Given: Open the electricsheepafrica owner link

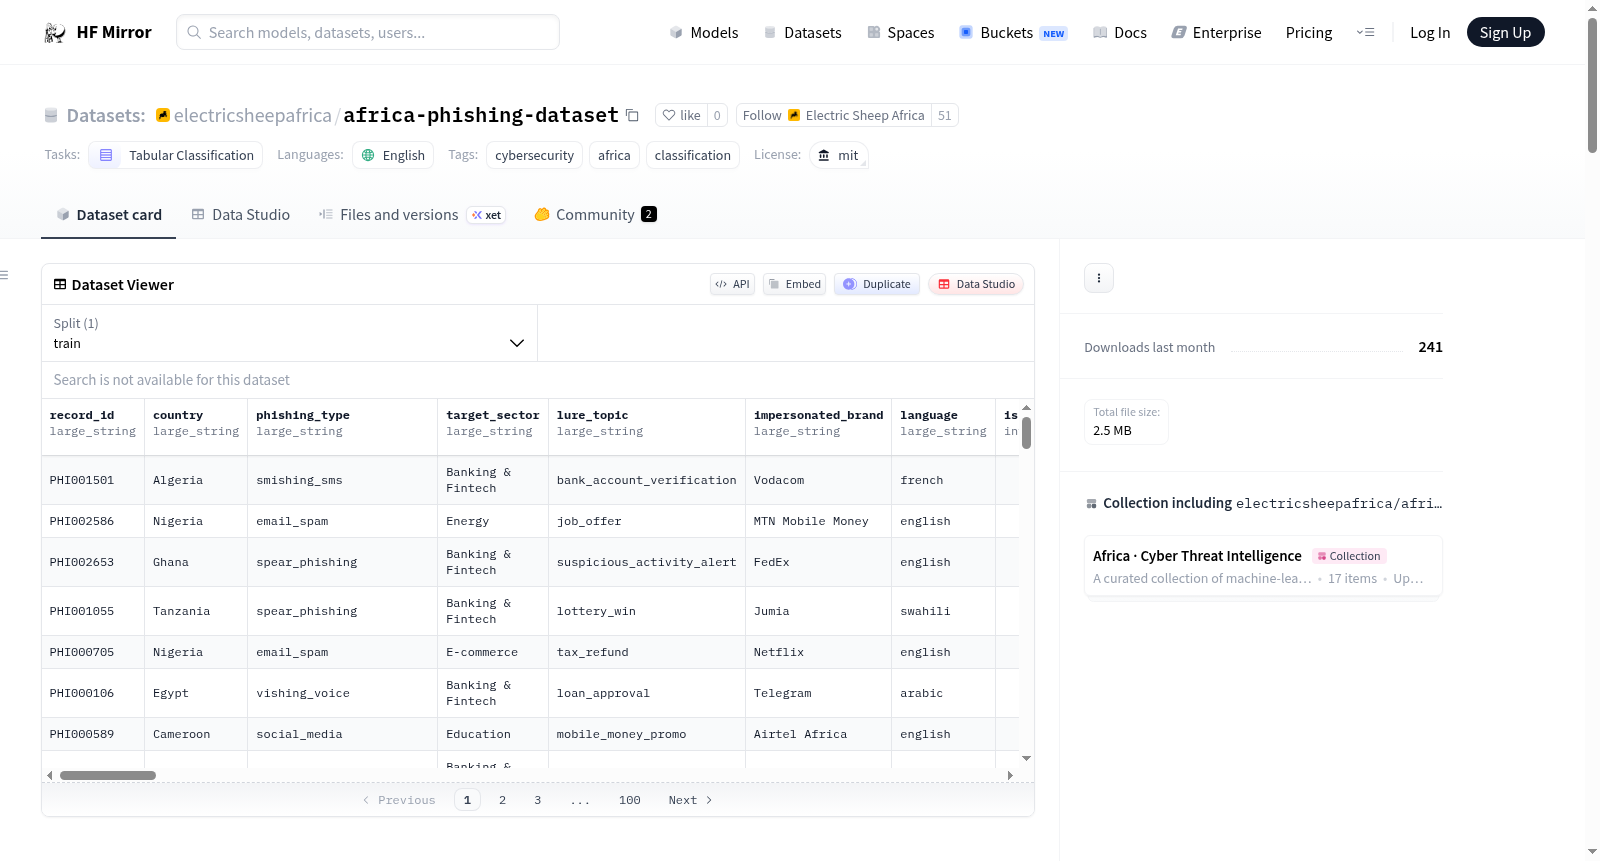Looking at the screenshot, I should click(252, 115).
